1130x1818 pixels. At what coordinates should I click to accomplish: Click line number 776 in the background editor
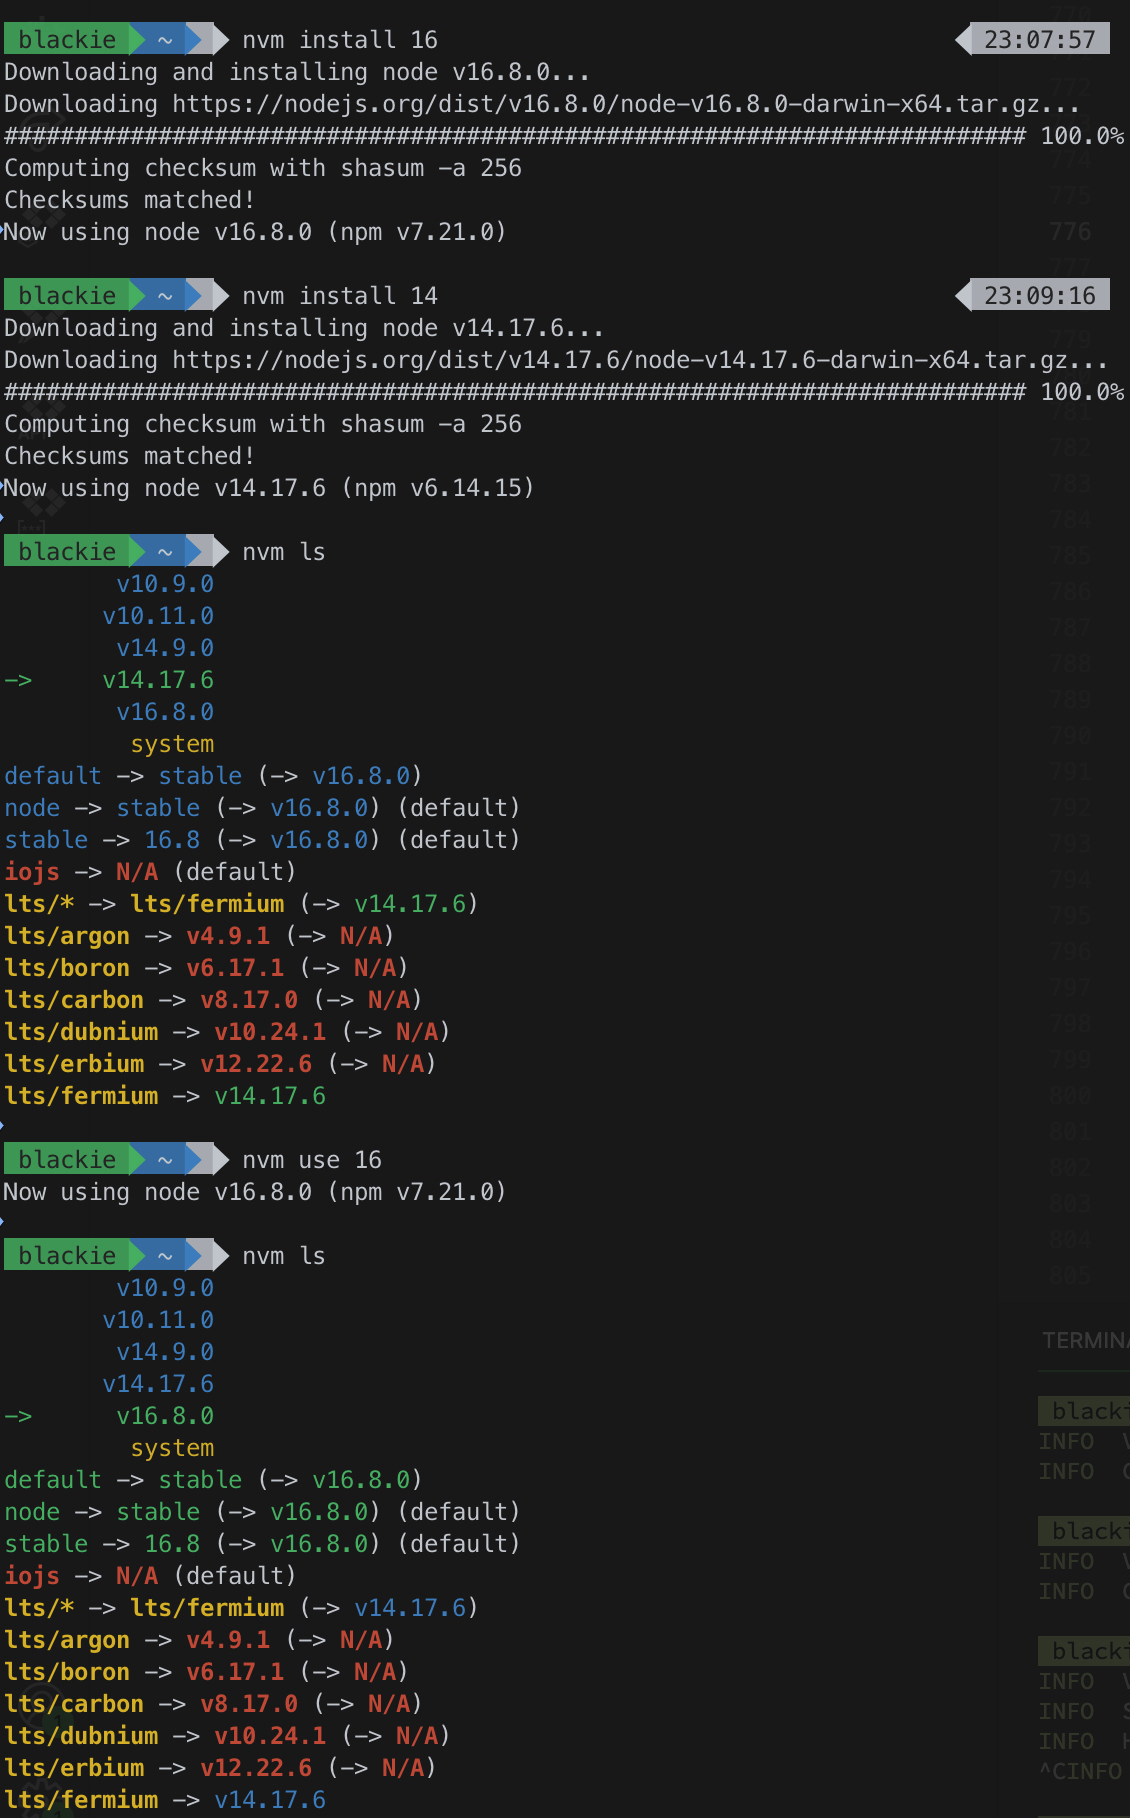[1070, 232]
